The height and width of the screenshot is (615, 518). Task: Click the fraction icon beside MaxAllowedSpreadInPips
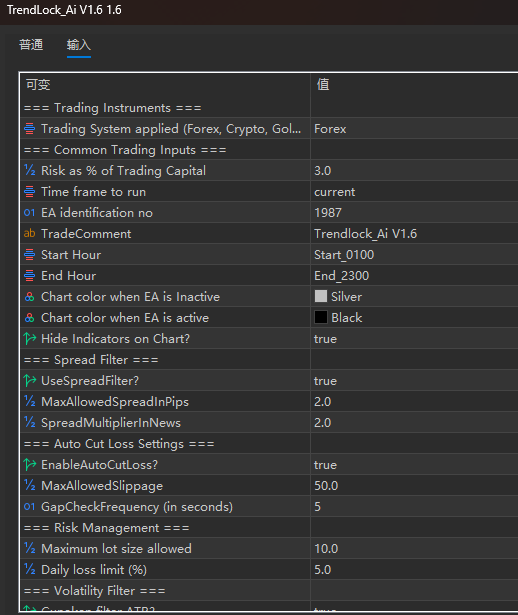[x=29, y=402]
